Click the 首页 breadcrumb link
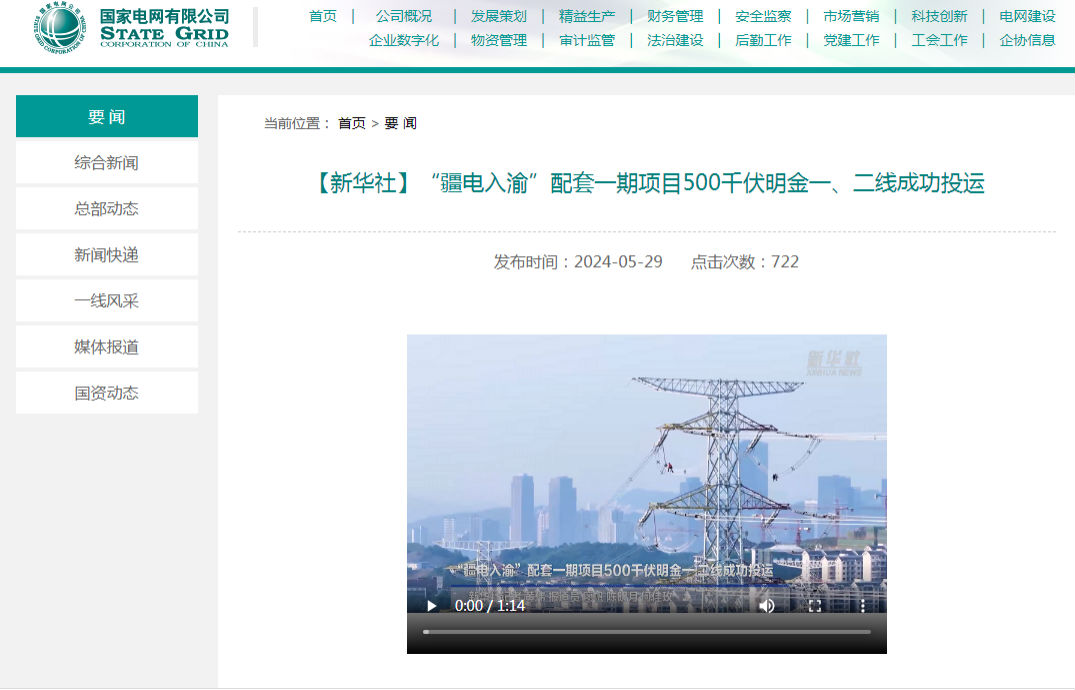 (x=352, y=123)
